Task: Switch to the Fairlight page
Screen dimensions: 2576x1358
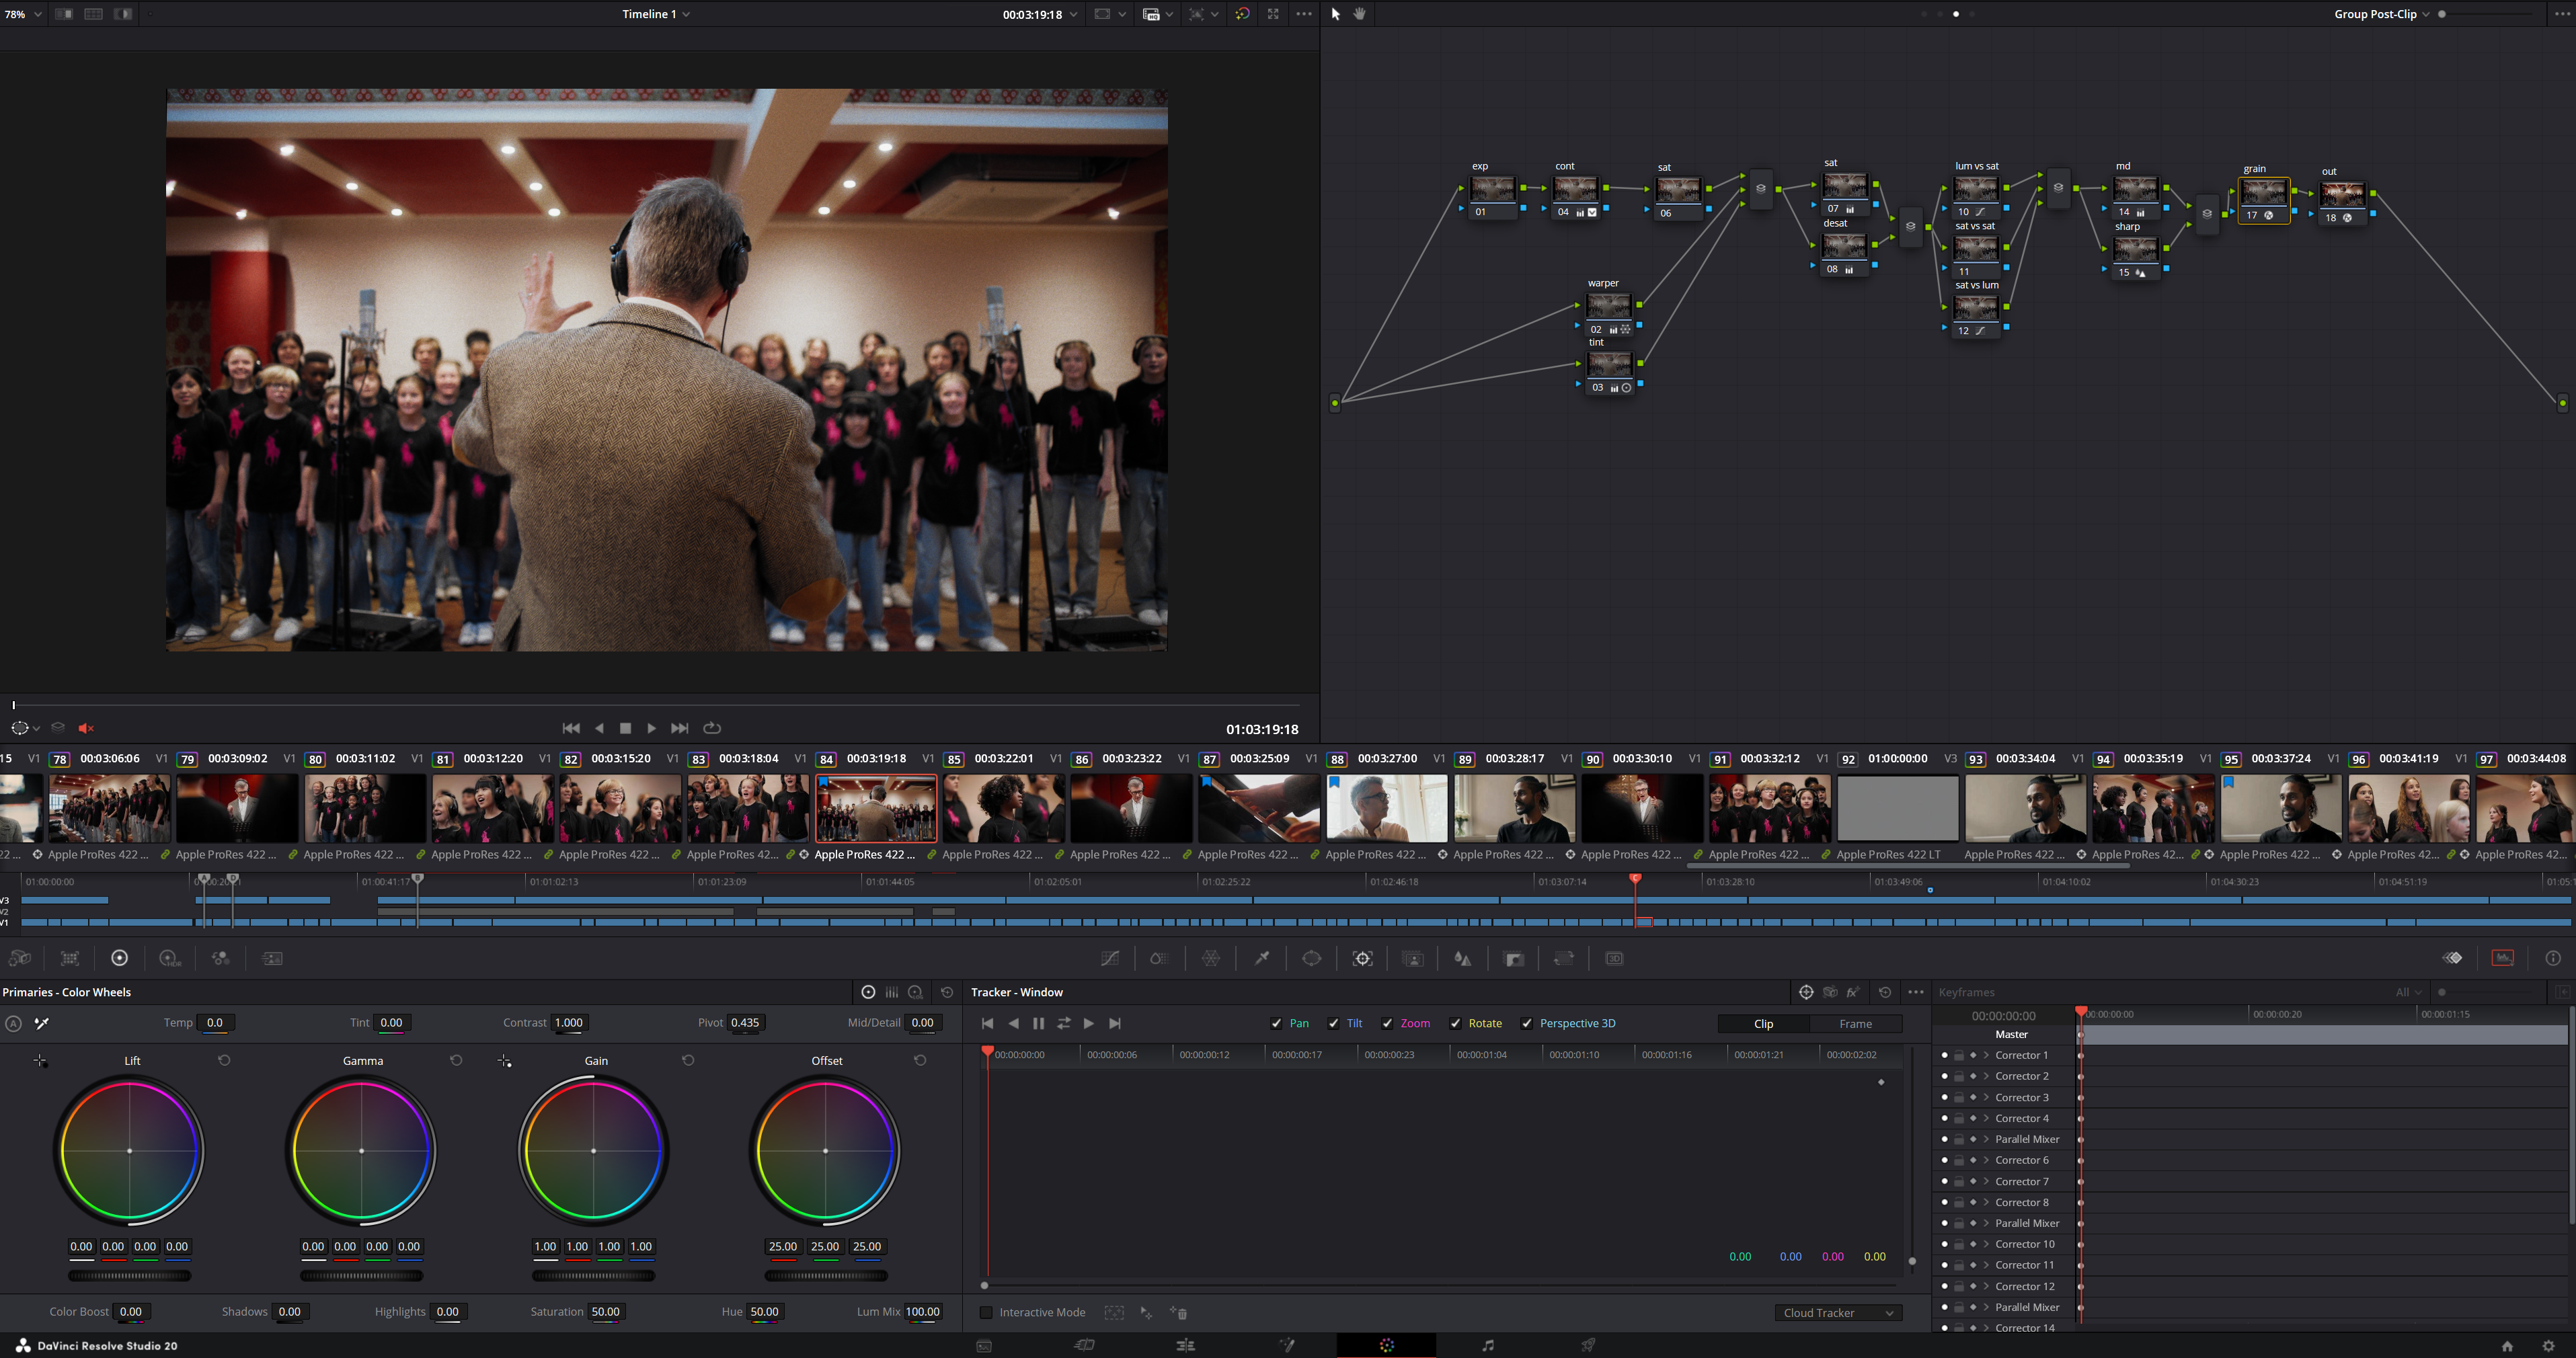Action: pos(1489,1345)
